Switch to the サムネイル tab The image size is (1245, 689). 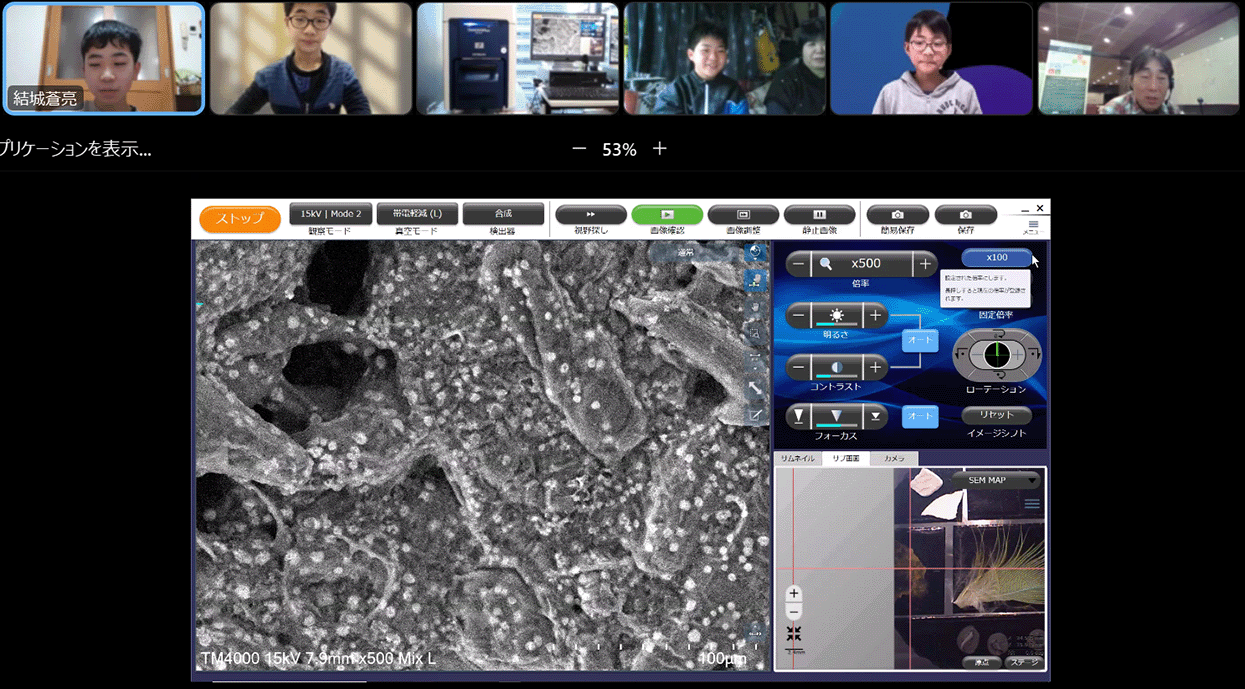coord(798,458)
